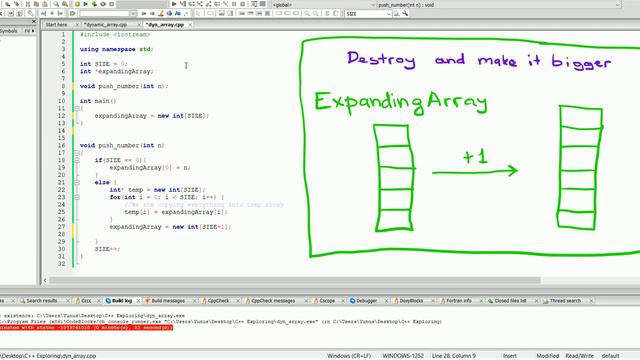The width and height of the screenshot is (640, 360).
Task: Run the program with the green play icon
Action: pyautogui.click(x=85, y=4)
